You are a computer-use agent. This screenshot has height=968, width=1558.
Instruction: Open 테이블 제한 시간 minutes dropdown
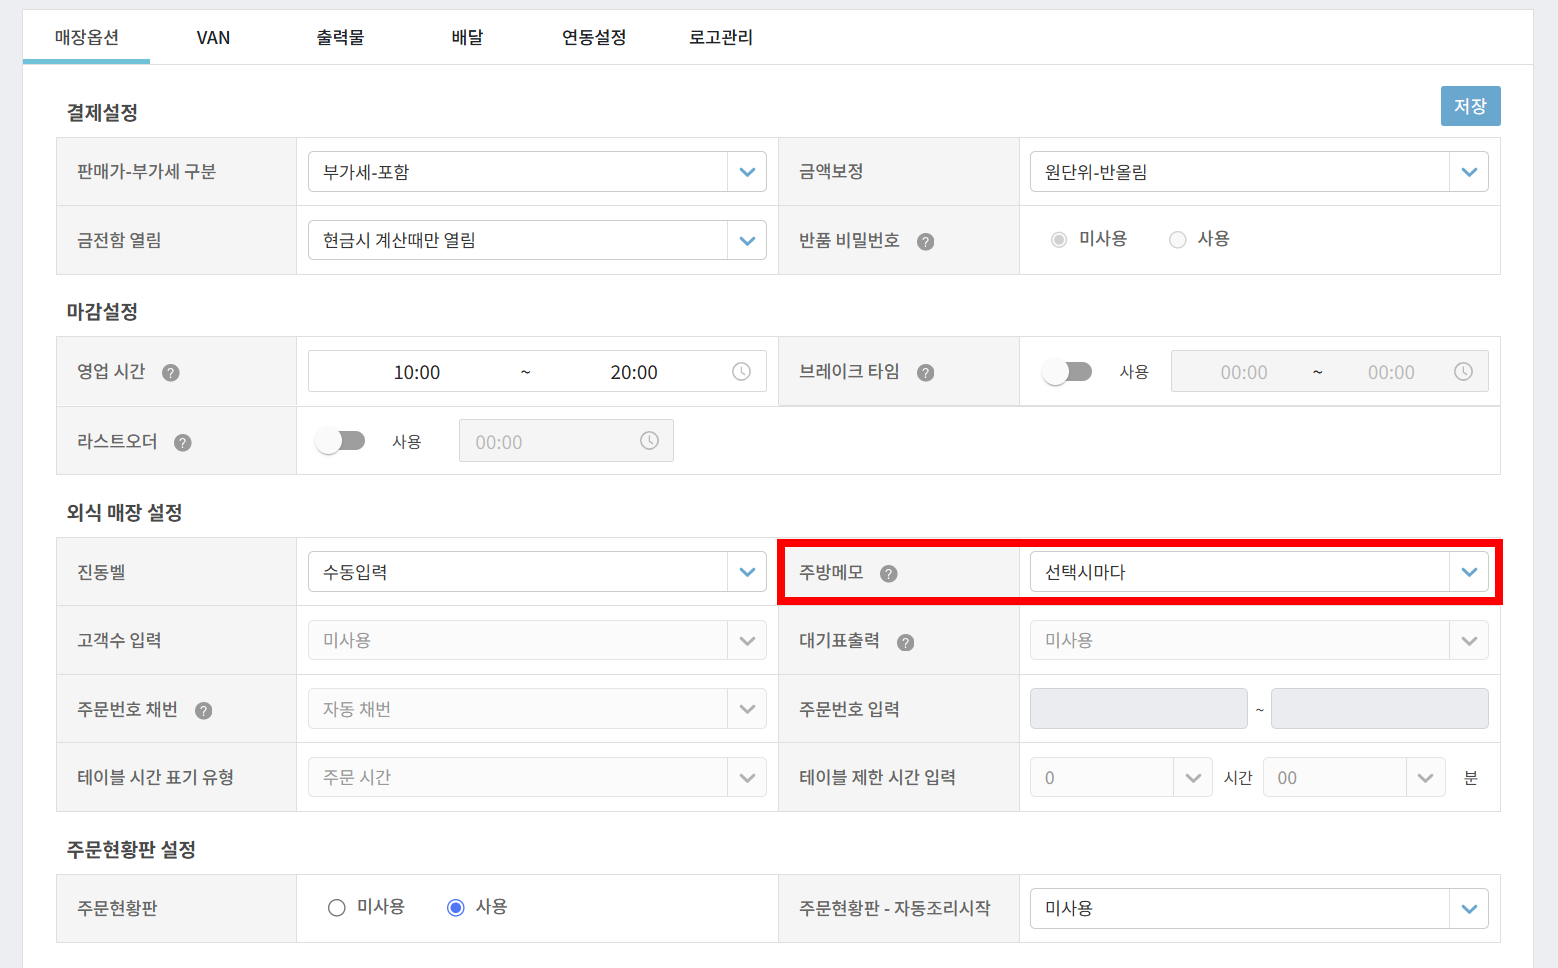(x=1354, y=777)
